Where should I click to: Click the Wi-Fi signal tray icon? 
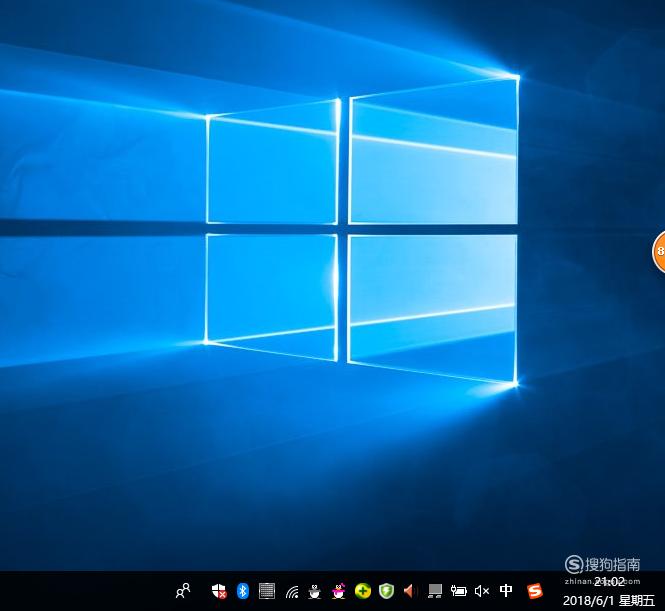[x=291, y=591]
